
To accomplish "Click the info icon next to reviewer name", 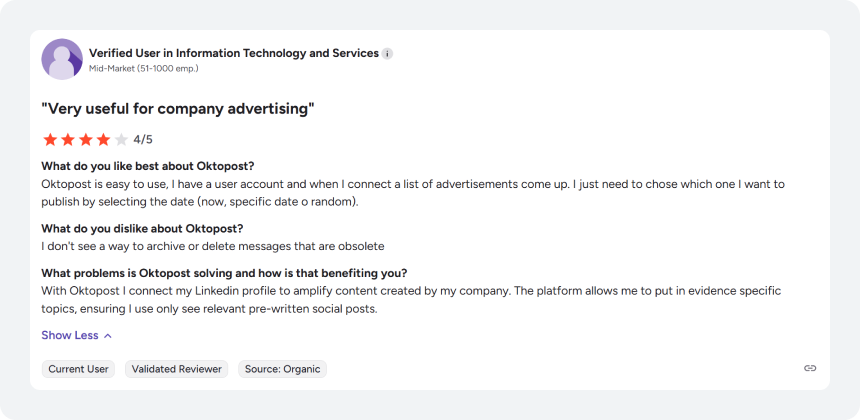I will pyautogui.click(x=387, y=54).
